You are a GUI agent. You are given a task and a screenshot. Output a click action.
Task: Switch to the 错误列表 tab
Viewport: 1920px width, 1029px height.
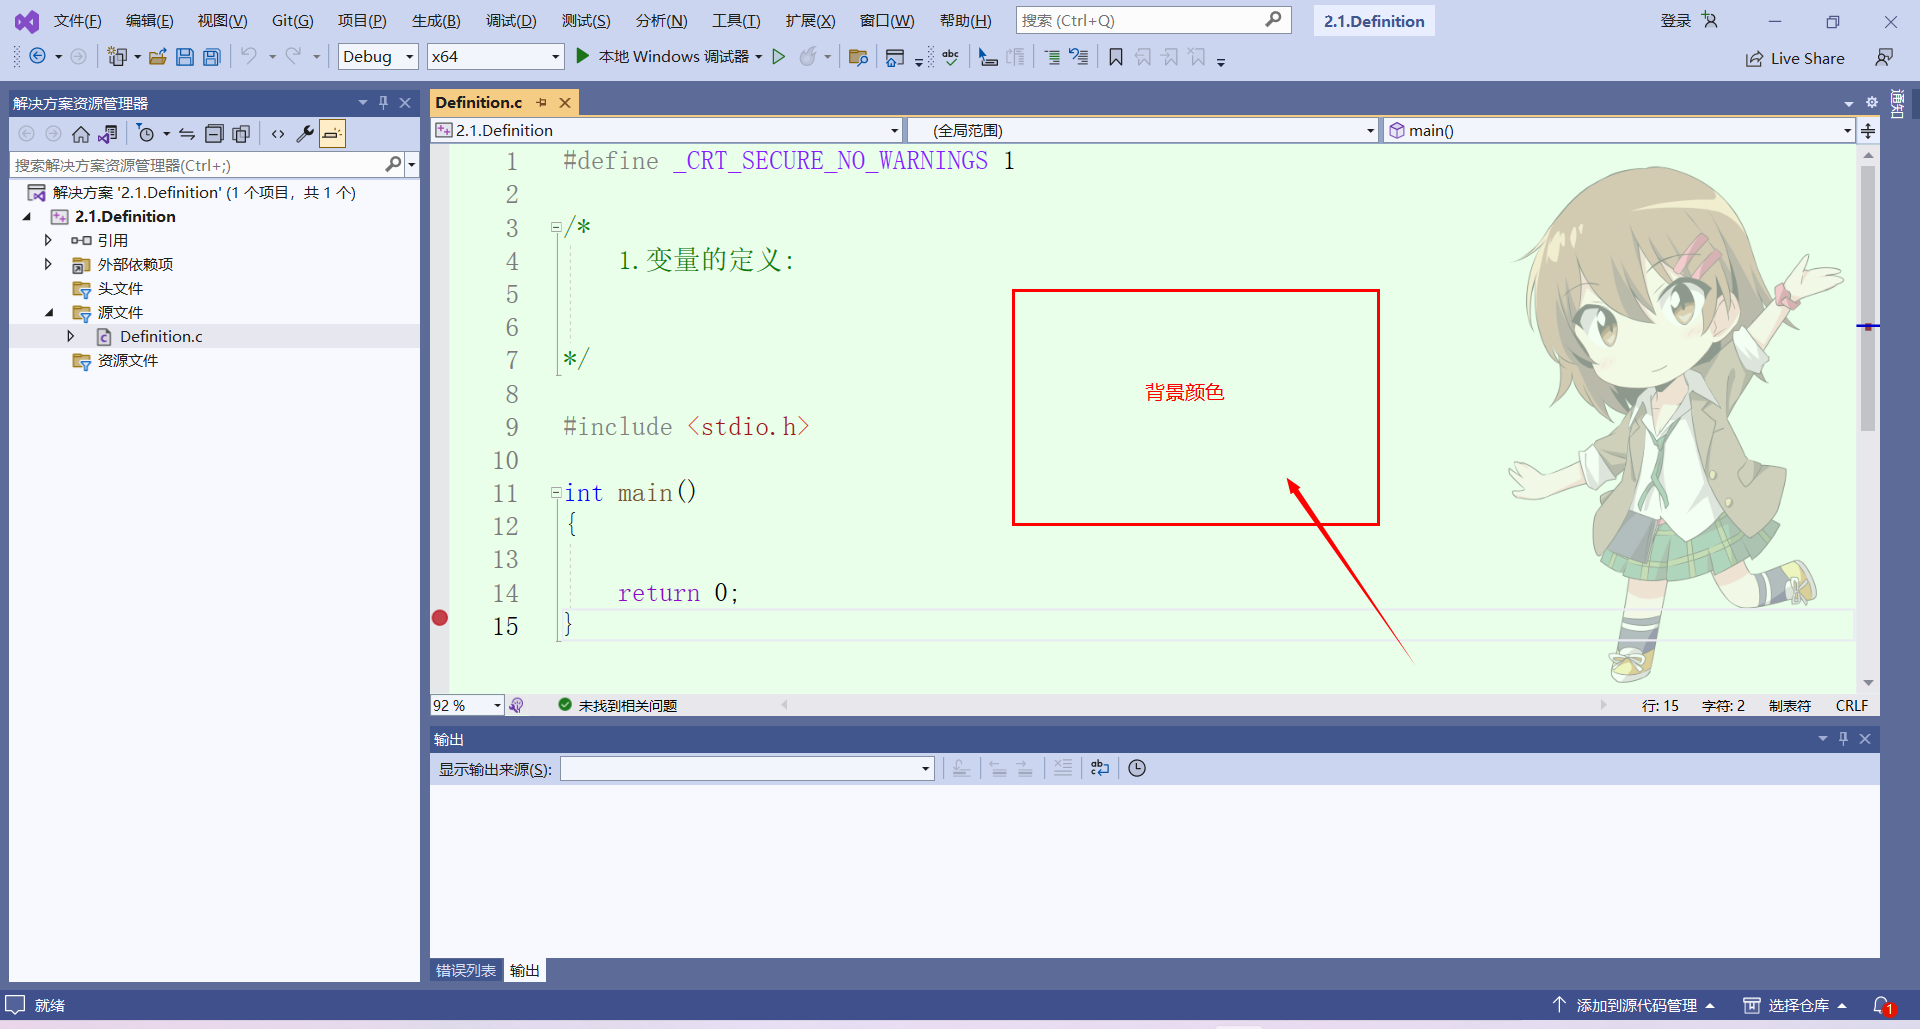tap(465, 970)
